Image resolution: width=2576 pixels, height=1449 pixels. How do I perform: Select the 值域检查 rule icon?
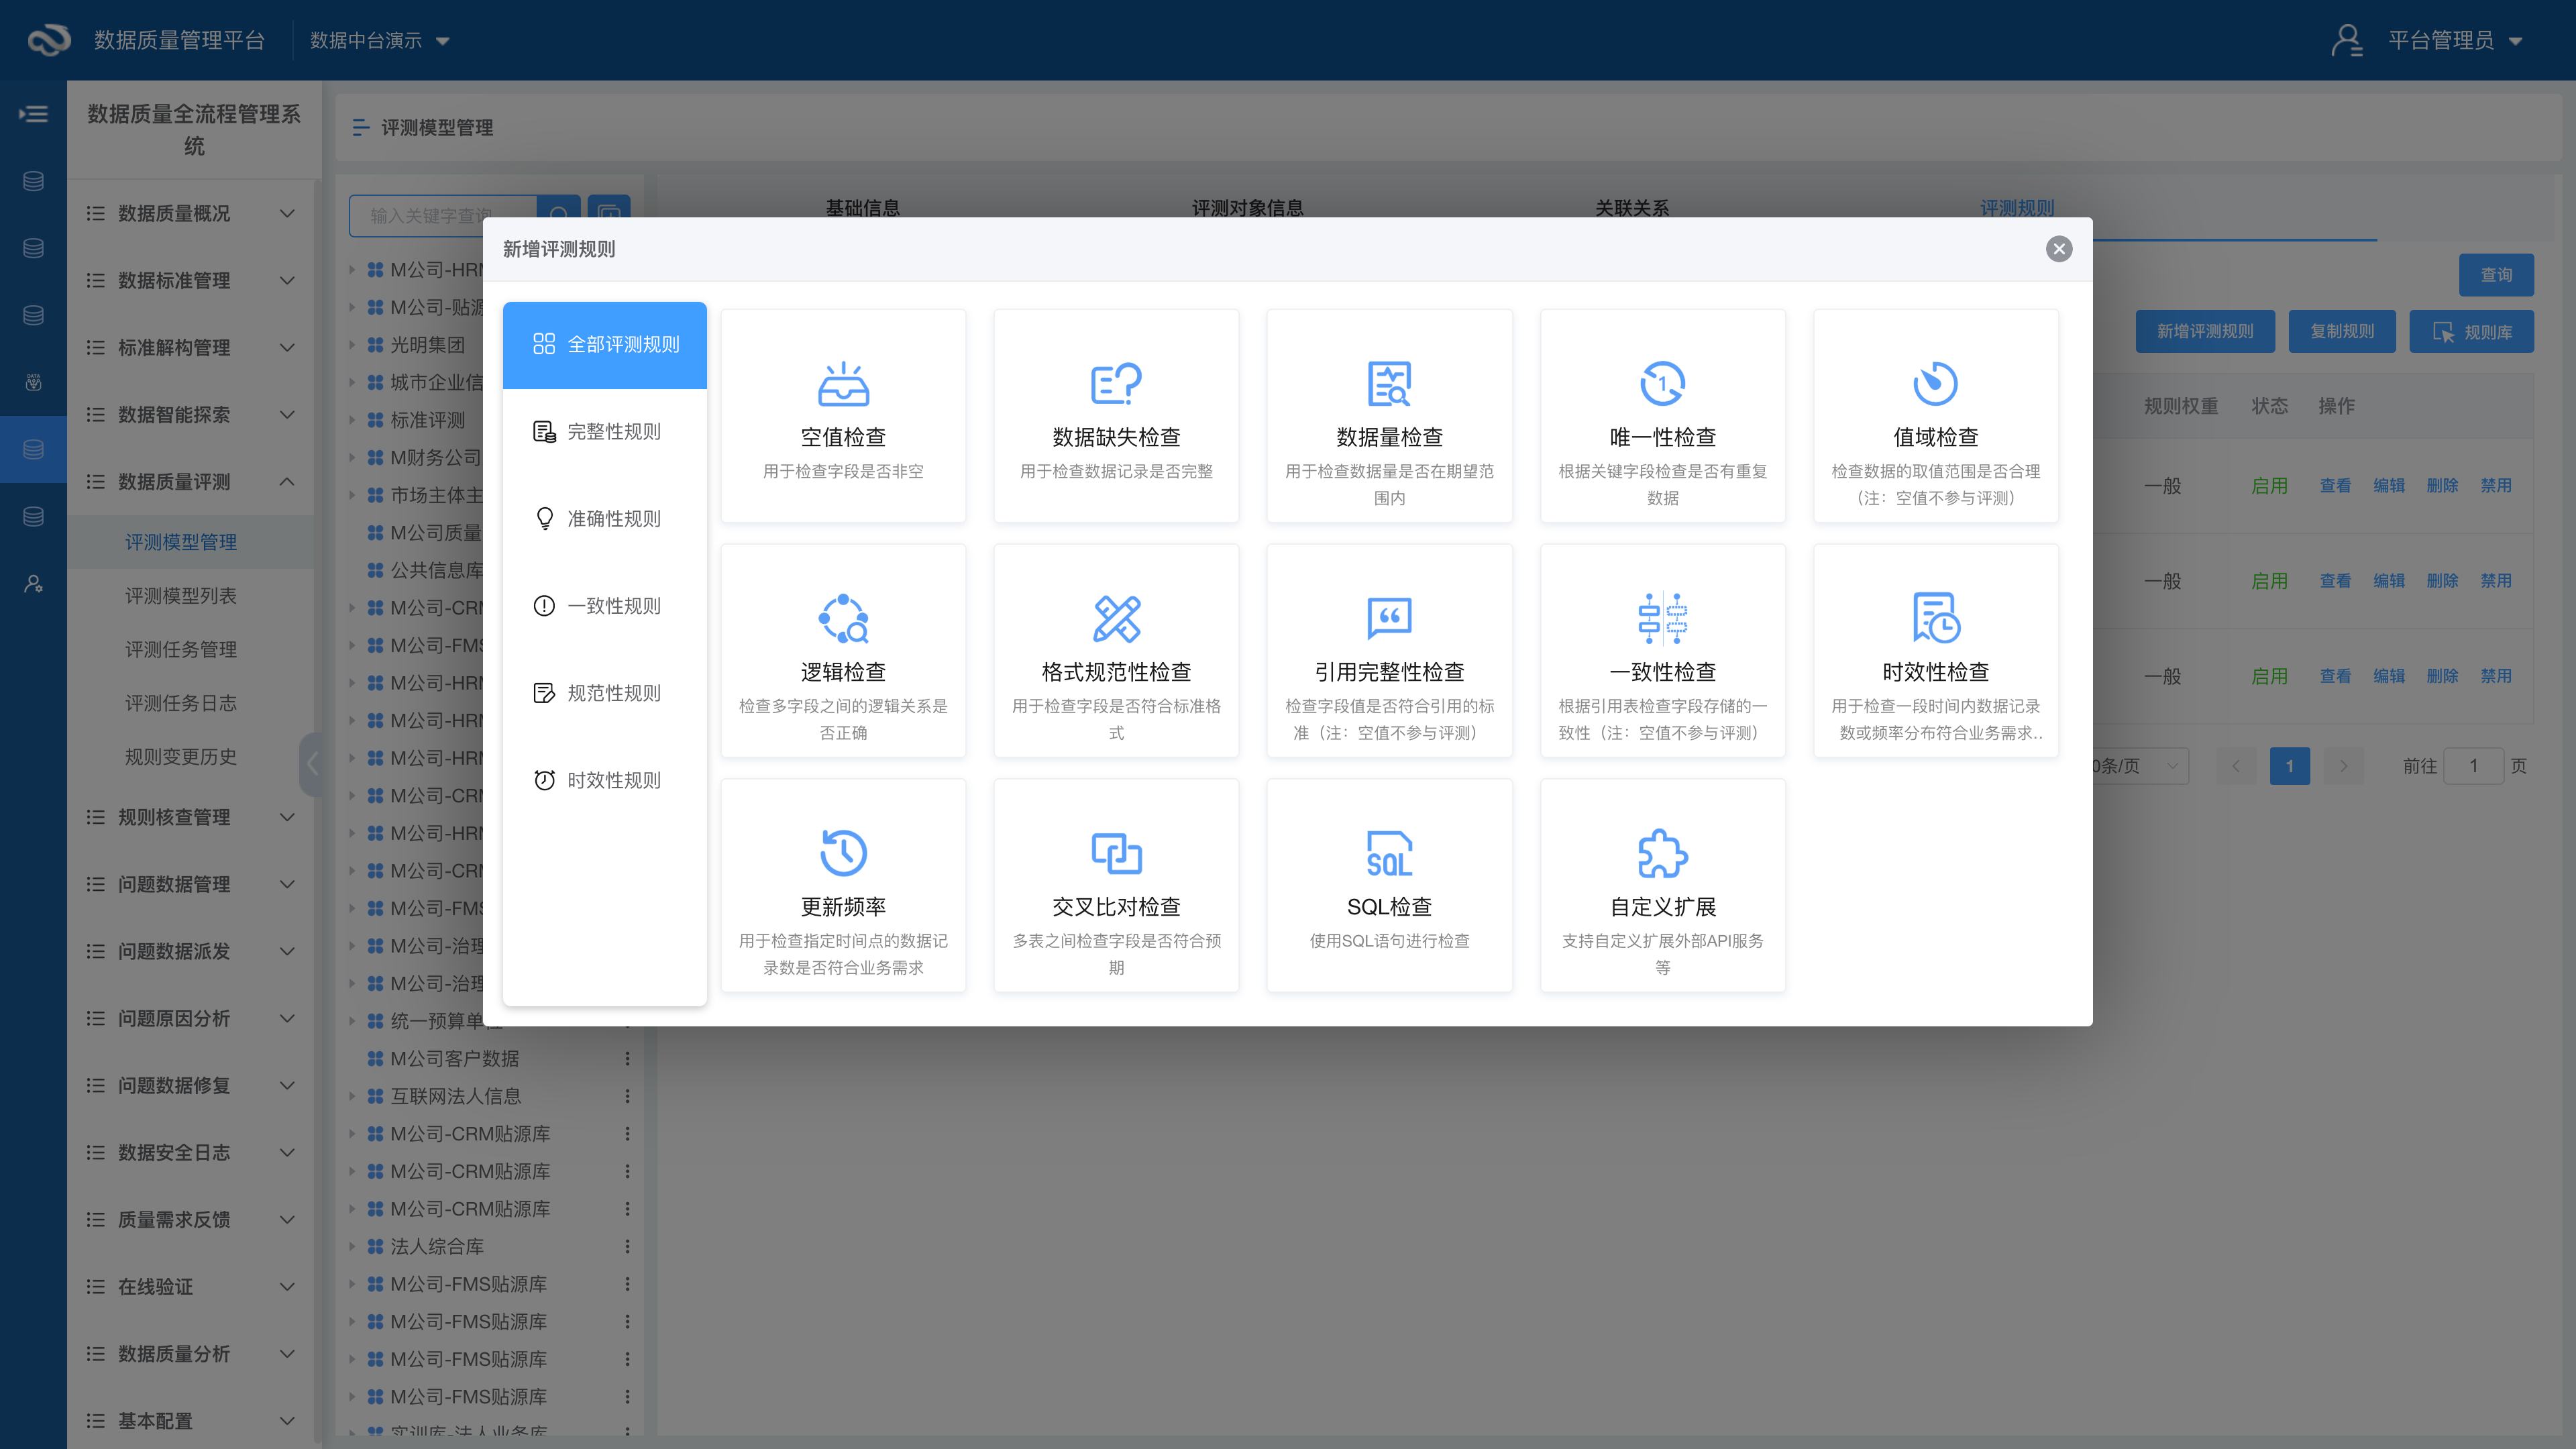point(1935,384)
